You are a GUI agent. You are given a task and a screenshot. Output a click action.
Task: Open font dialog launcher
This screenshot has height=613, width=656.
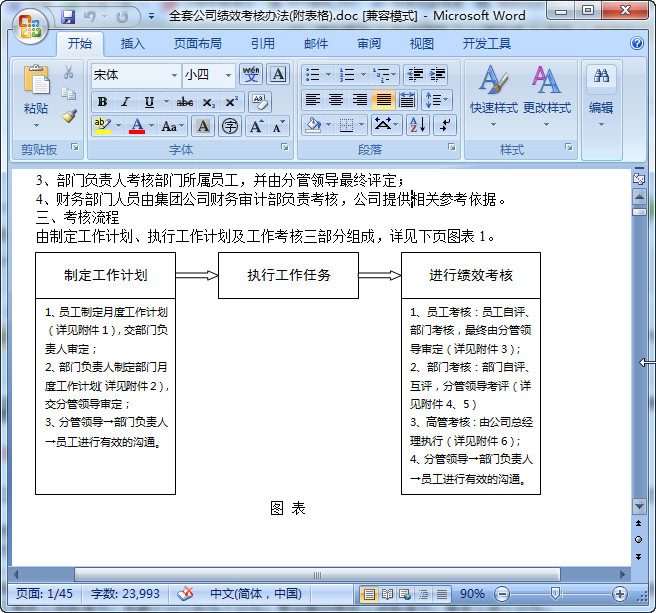coord(285,147)
